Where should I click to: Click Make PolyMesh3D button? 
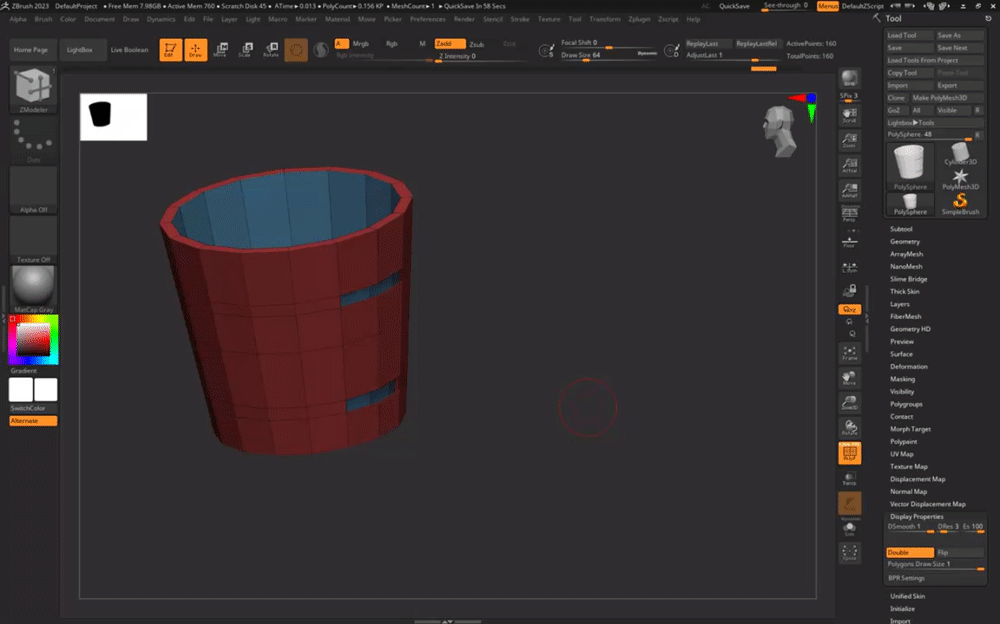coord(940,98)
